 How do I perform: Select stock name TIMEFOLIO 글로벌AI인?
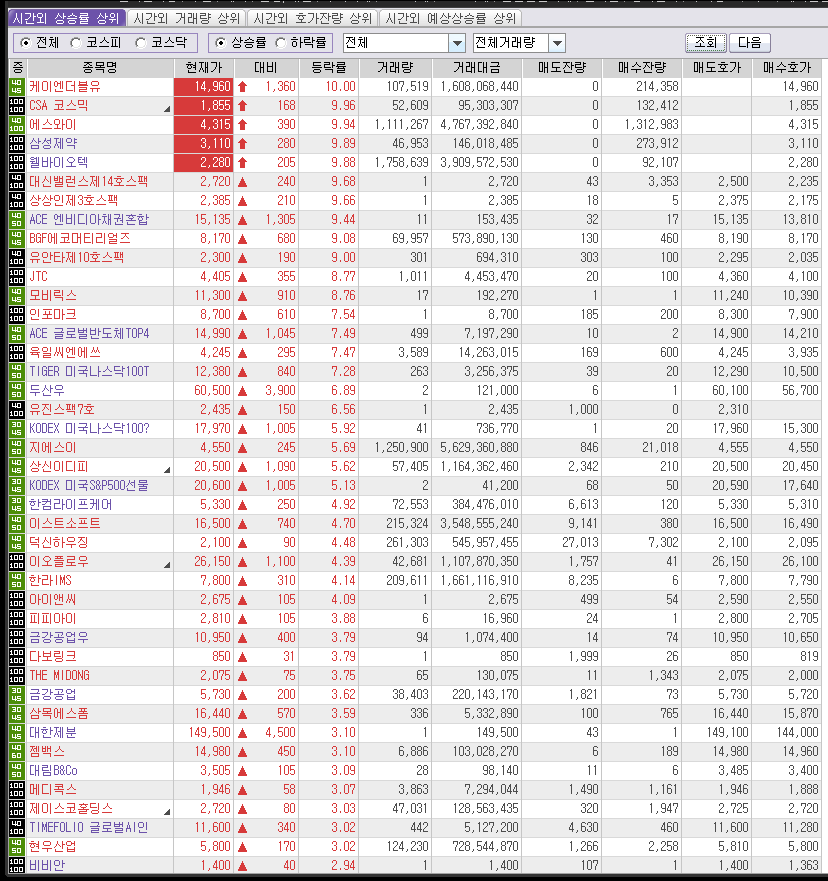tap(89, 828)
